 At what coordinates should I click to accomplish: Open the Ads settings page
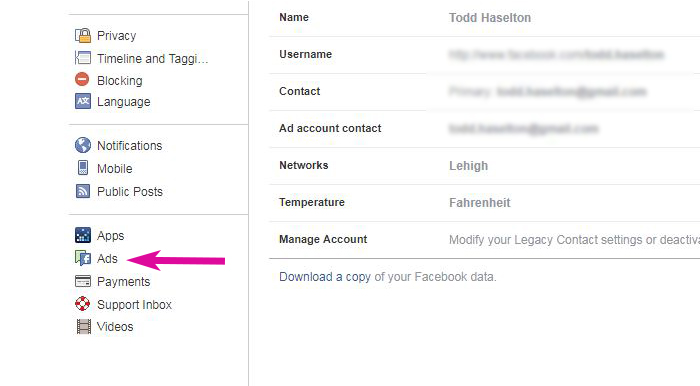pyautogui.click(x=107, y=259)
